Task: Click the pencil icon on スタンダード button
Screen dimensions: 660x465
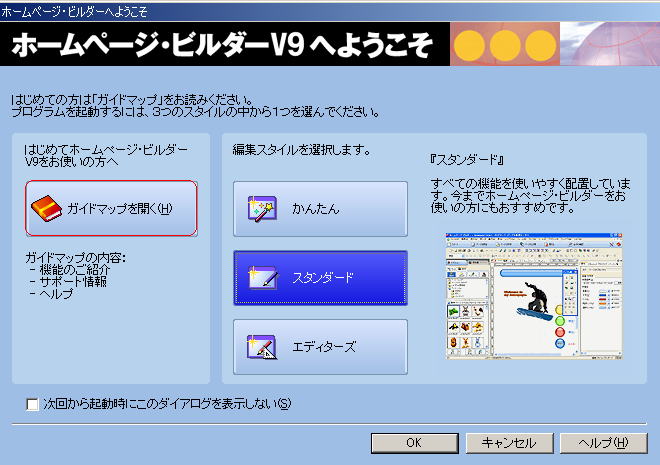Action: click(x=261, y=278)
